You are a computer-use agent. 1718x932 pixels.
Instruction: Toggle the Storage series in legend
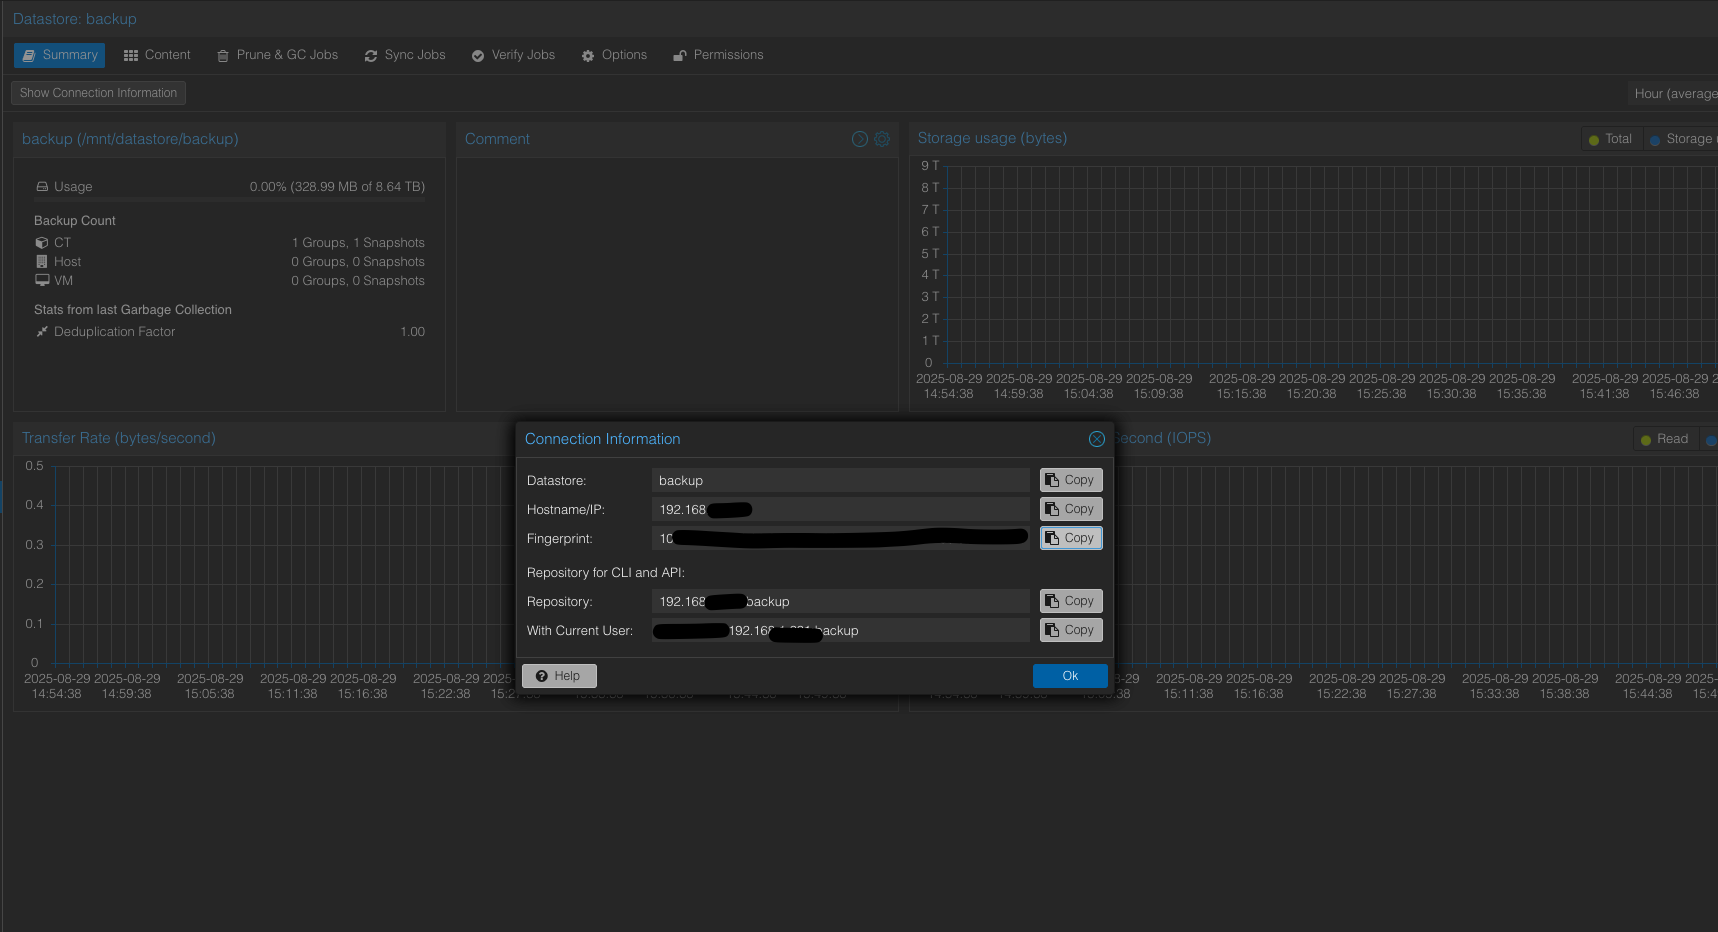[x=1681, y=139]
